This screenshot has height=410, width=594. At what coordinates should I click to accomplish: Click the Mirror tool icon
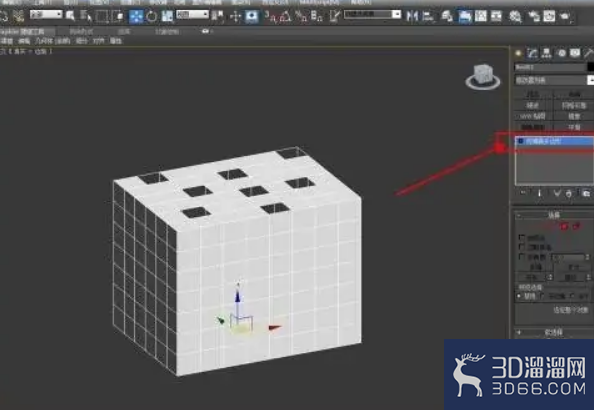[412, 16]
